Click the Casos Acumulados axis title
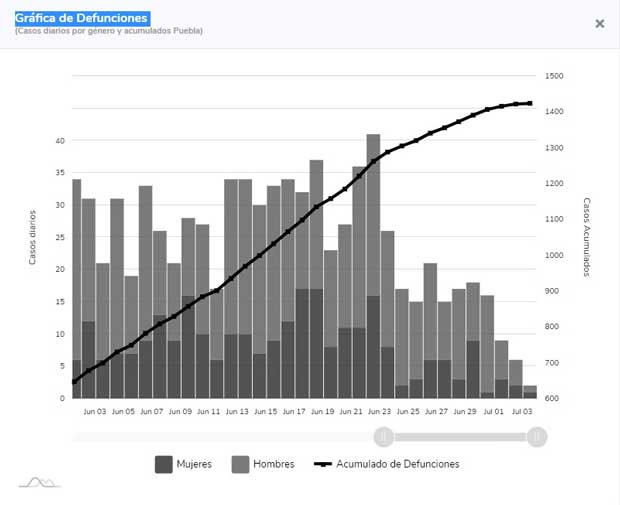This screenshot has height=505, width=620. click(x=587, y=237)
